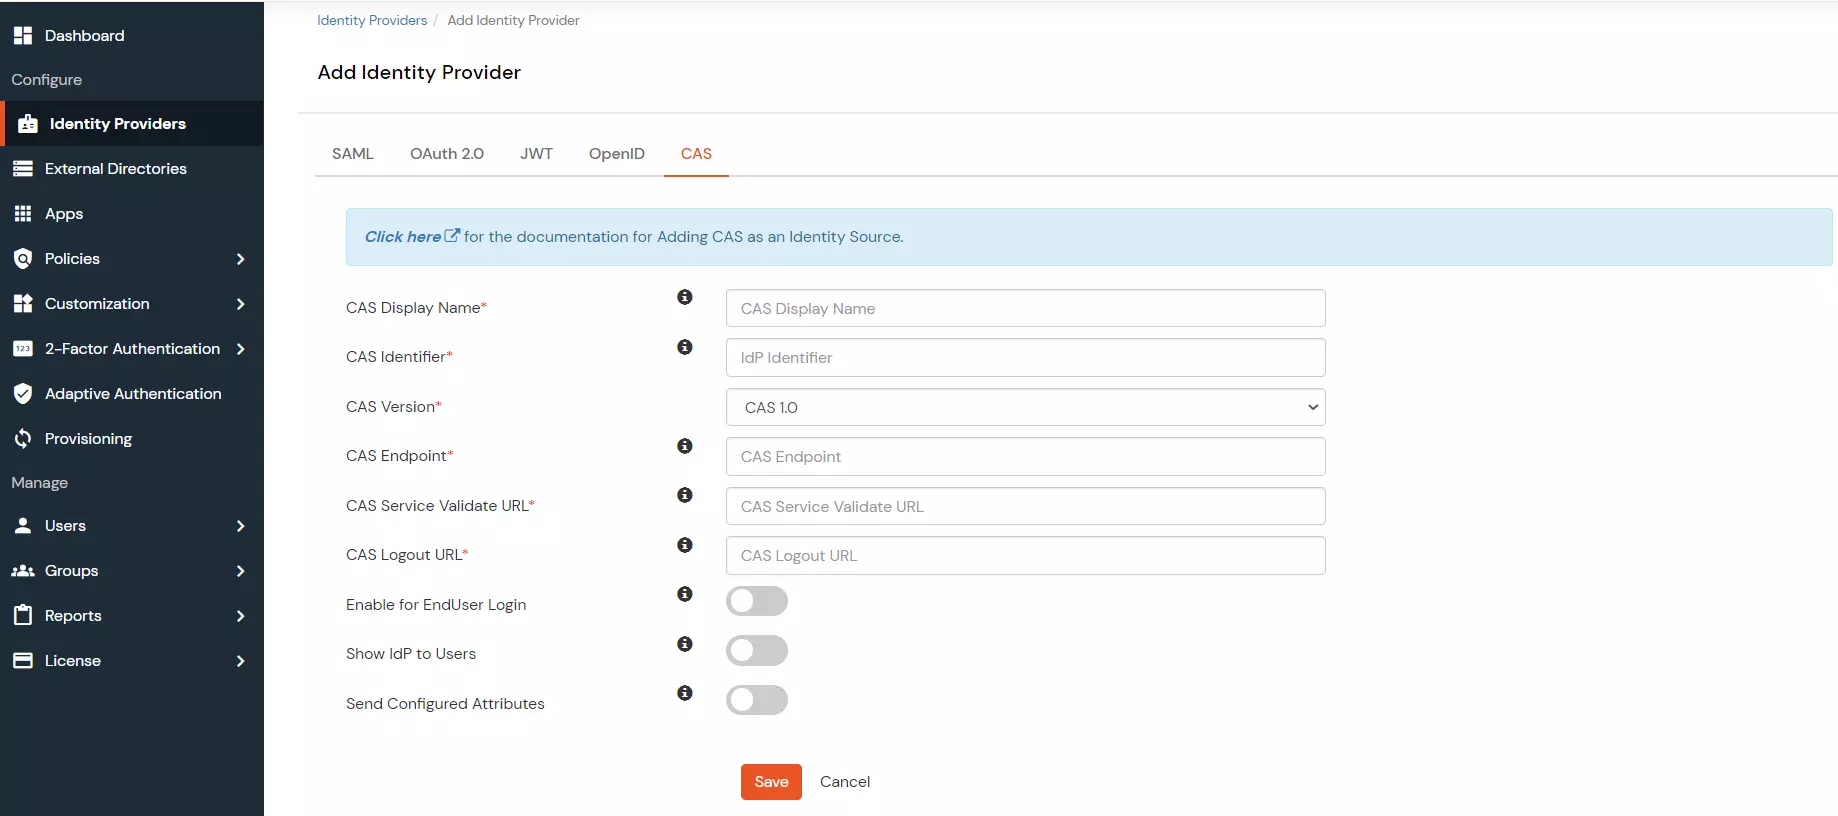
Task: Click the Groups people icon
Action: pyautogui.click(x=23, y=571)
